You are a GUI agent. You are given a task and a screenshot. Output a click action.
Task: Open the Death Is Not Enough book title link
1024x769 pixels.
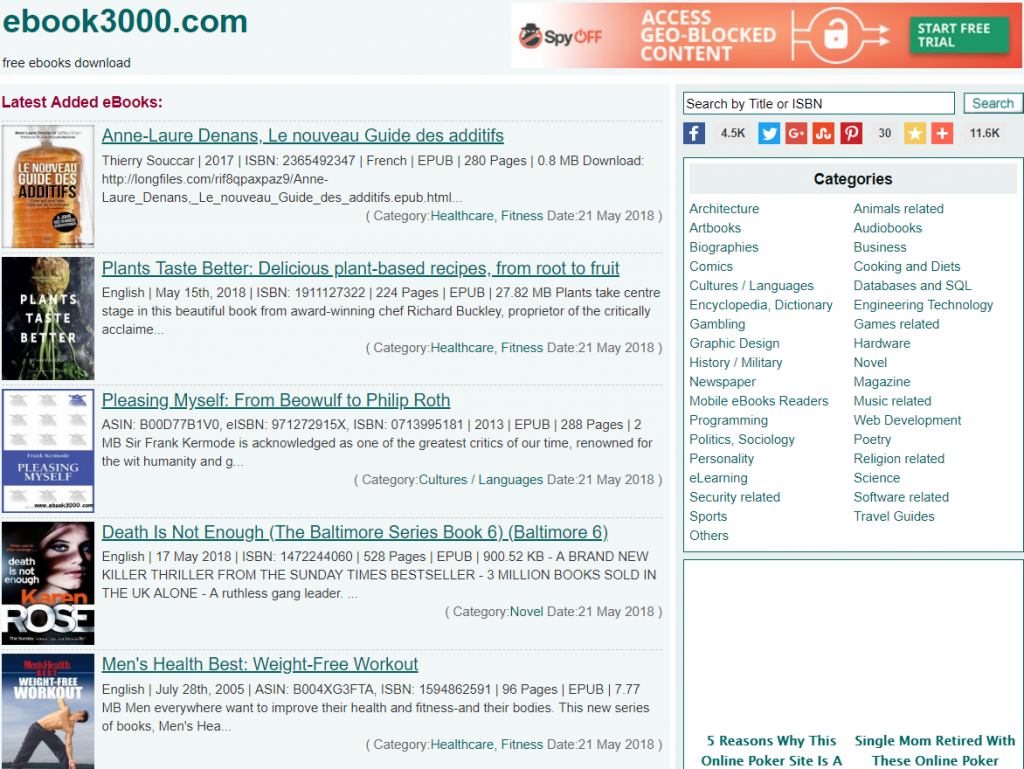point(355,532)
